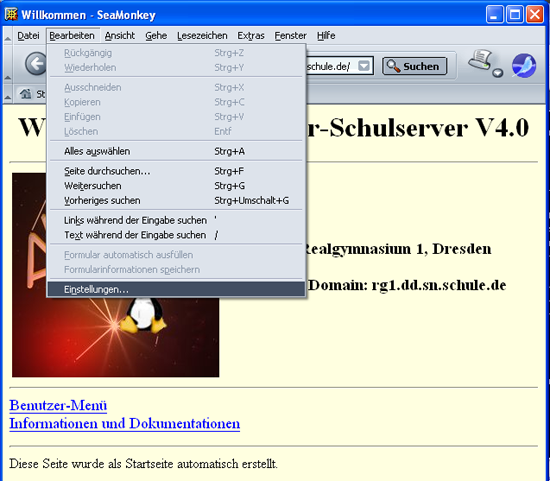Click the greyed Ausschneiden menu entry
The height and width of the screenshot is (481, 550).
click(x=176, y=87)
